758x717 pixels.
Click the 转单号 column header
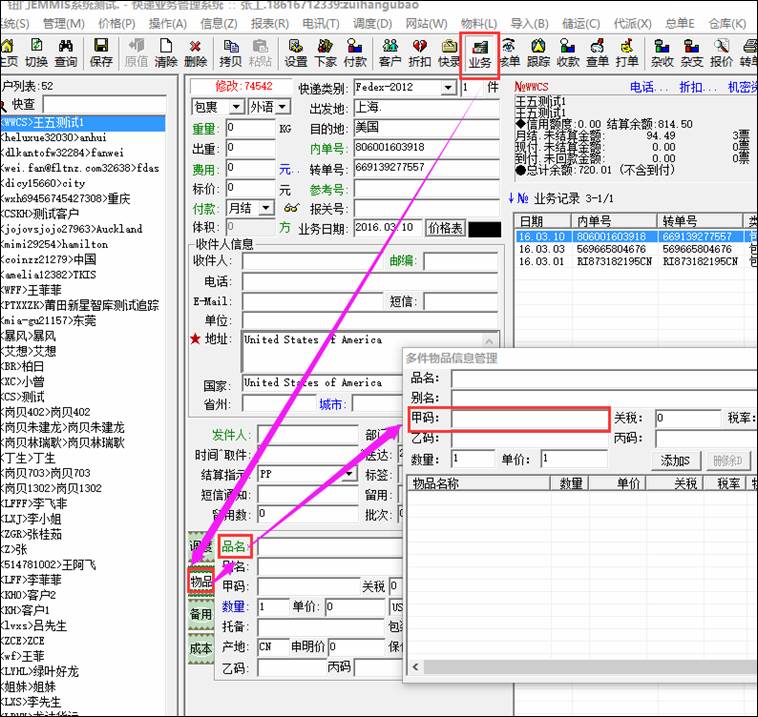click(700, 221)
